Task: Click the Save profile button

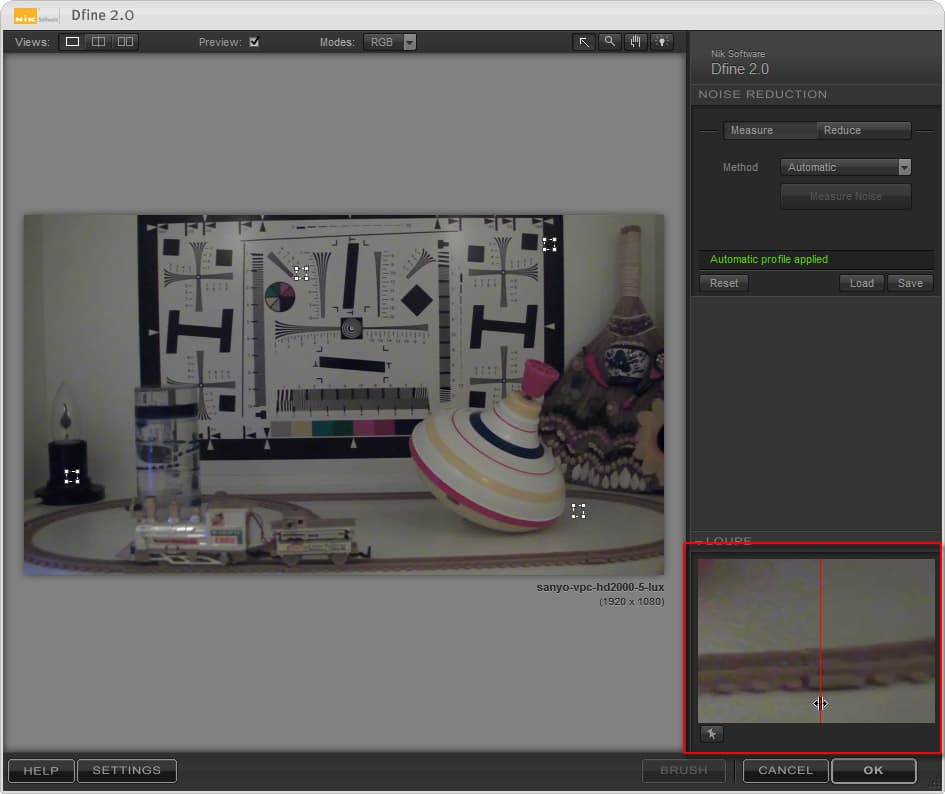Action: 910,283
